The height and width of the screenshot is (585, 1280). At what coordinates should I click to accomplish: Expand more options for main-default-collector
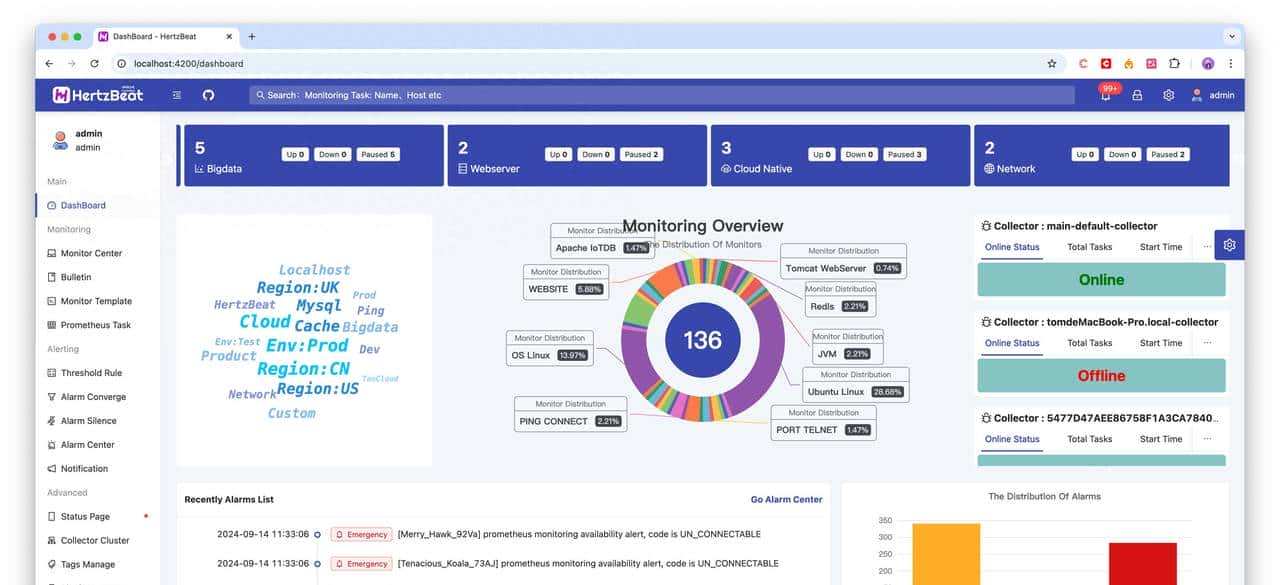[1207, 246]
